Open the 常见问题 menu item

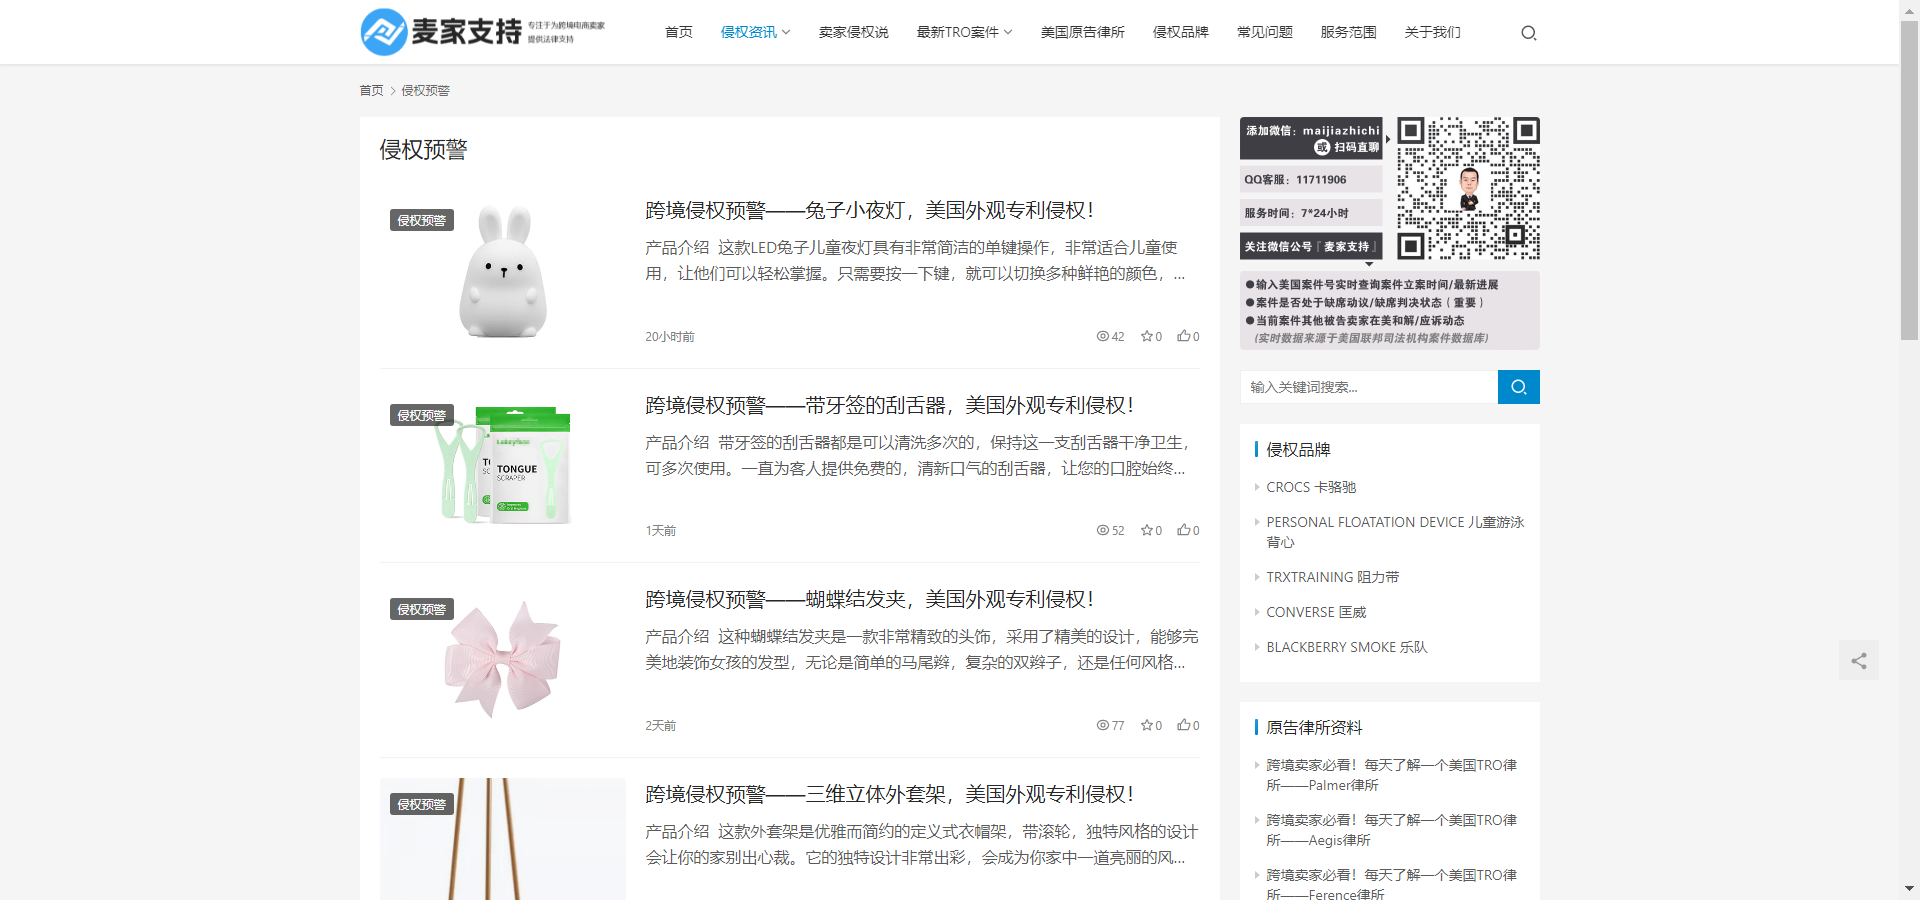(1264, 32)
